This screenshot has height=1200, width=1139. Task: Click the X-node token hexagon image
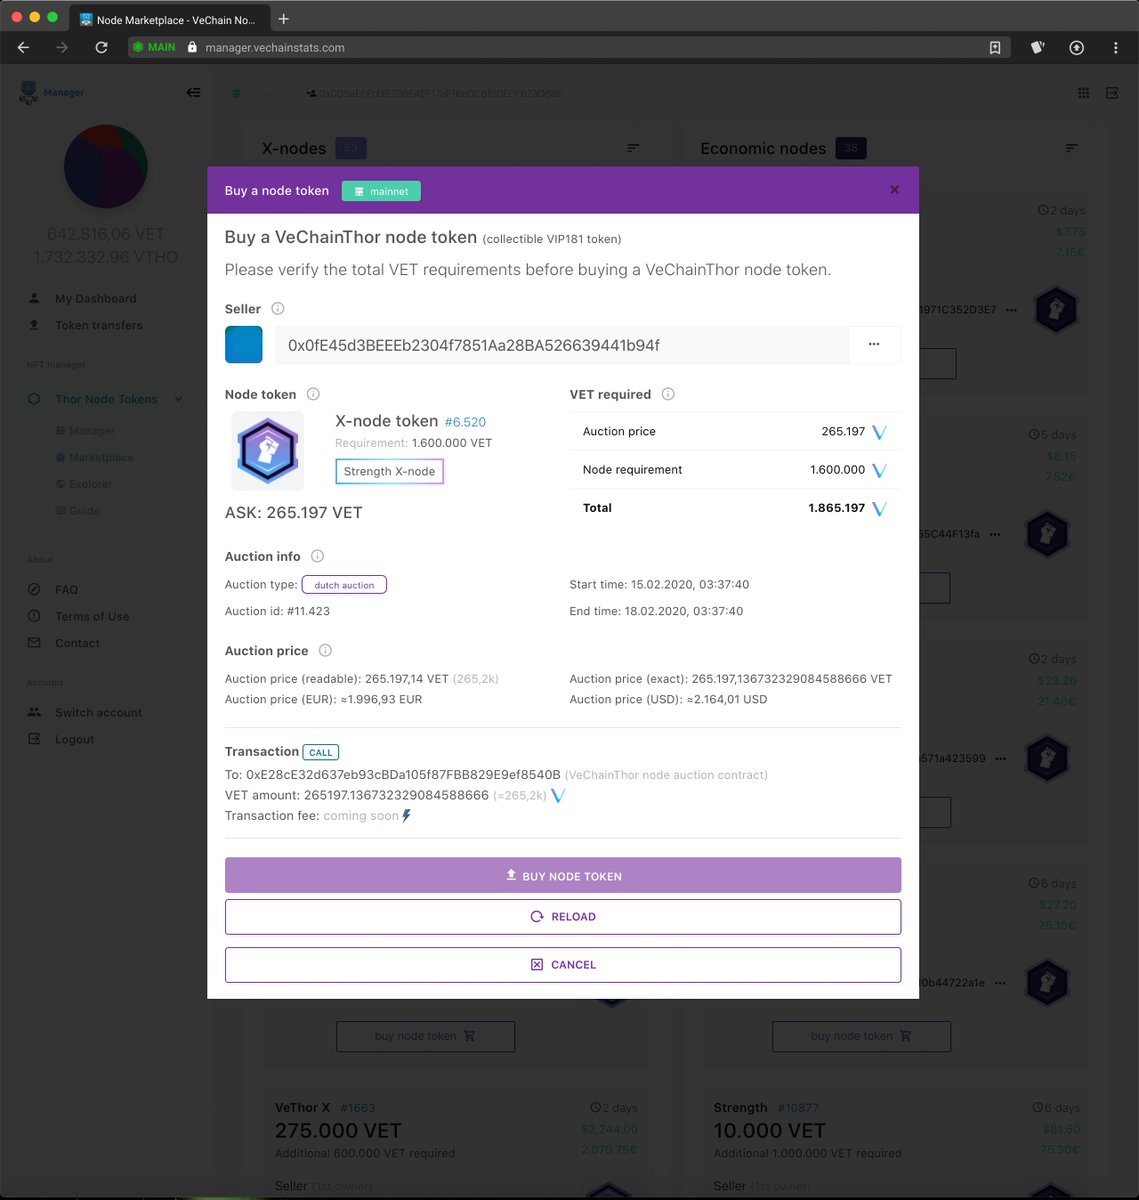pyautogui.click(x=267, y=451)
